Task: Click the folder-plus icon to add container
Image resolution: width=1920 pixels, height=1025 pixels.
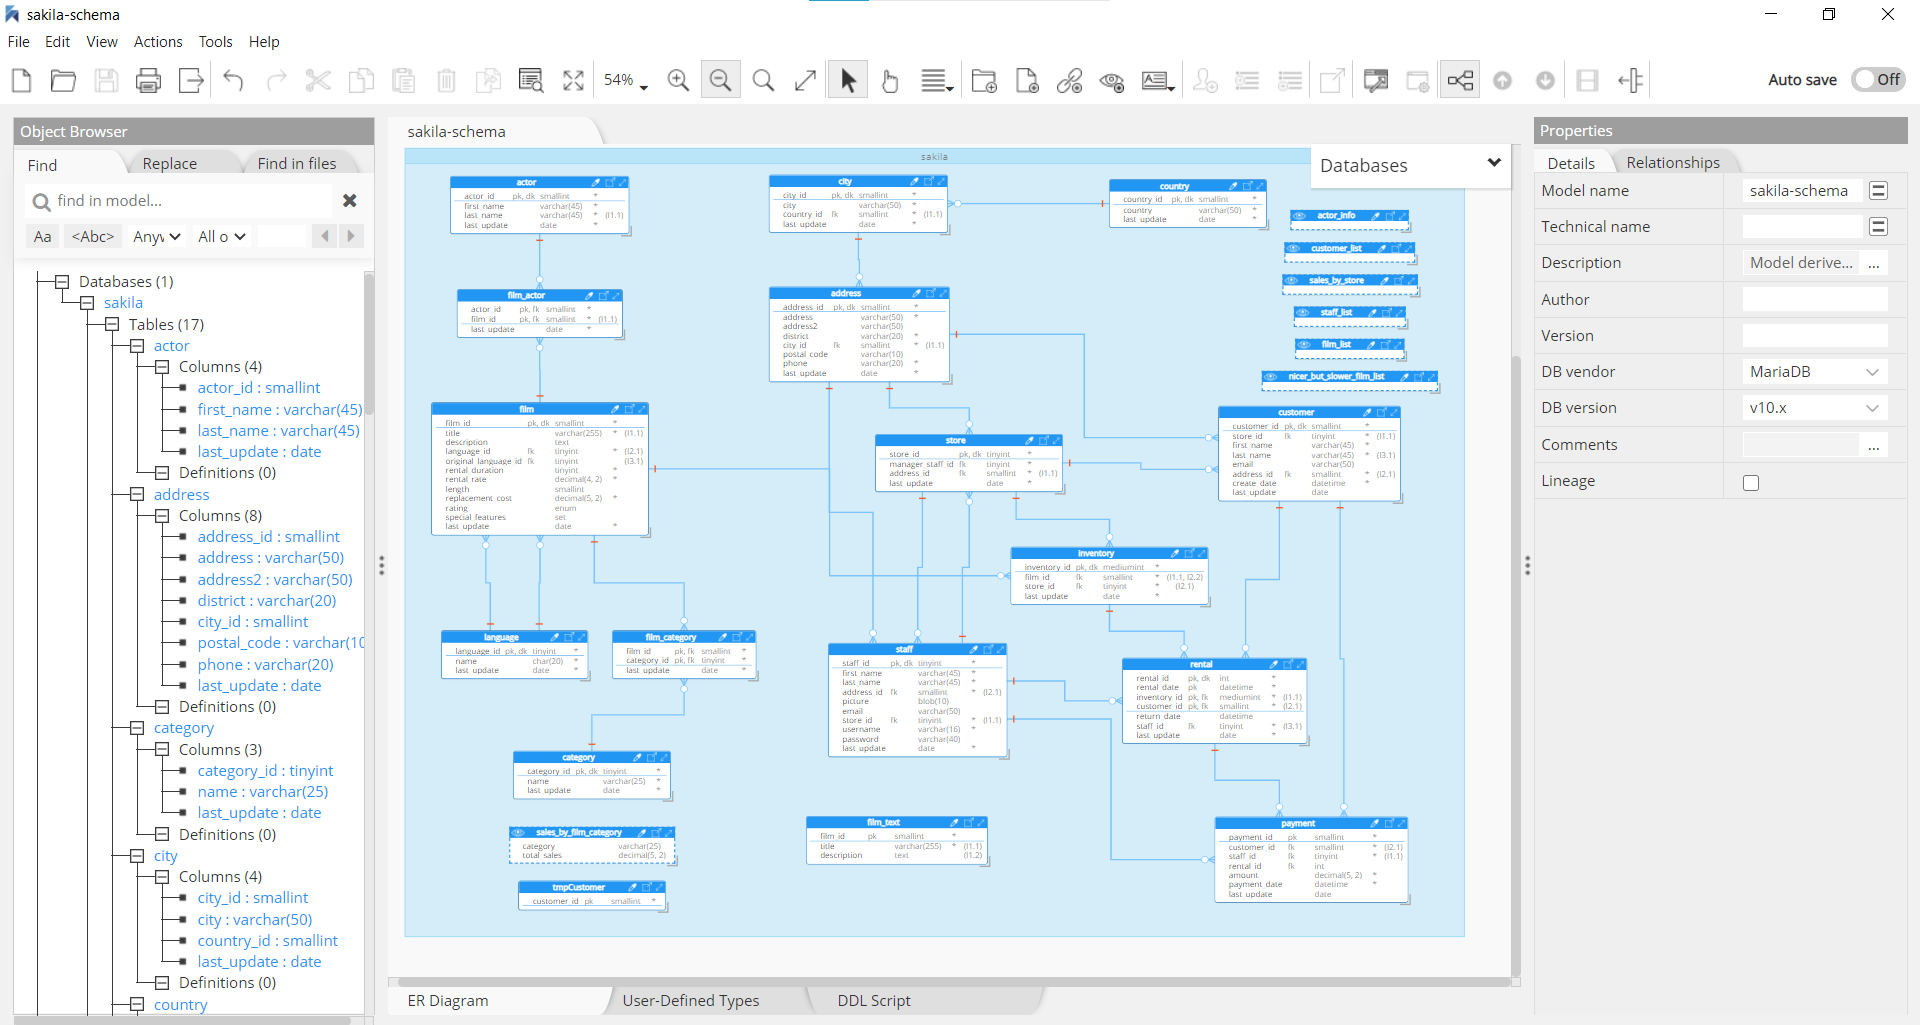Action: tap(984, 80)
